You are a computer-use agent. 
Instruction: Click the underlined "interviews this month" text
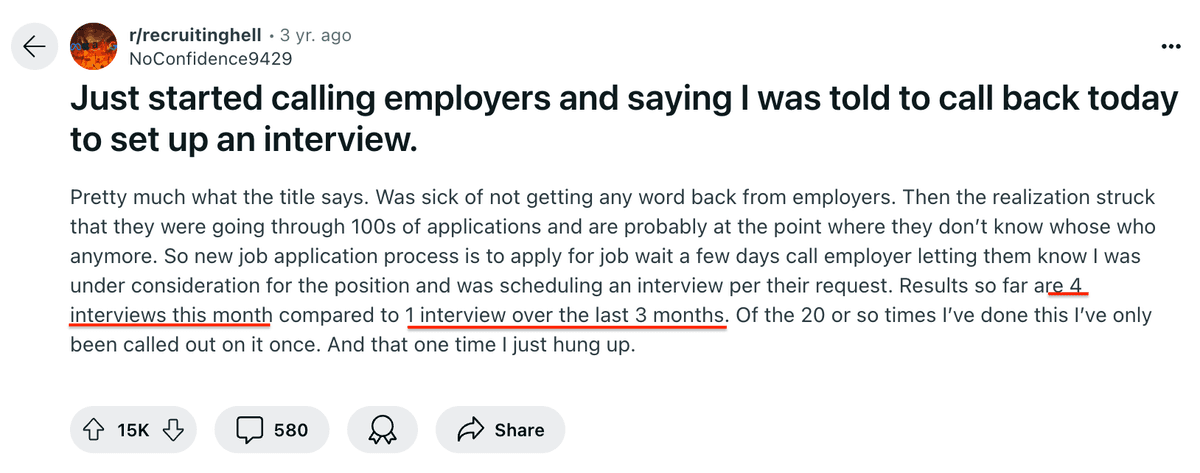pos(170,316)
